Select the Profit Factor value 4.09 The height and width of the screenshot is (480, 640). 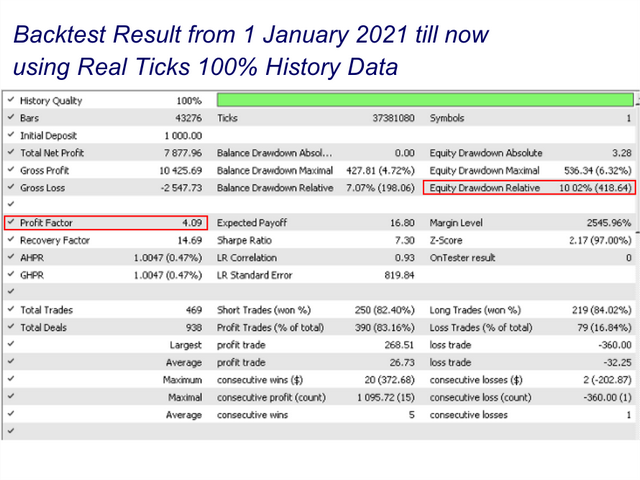(192, 223)
